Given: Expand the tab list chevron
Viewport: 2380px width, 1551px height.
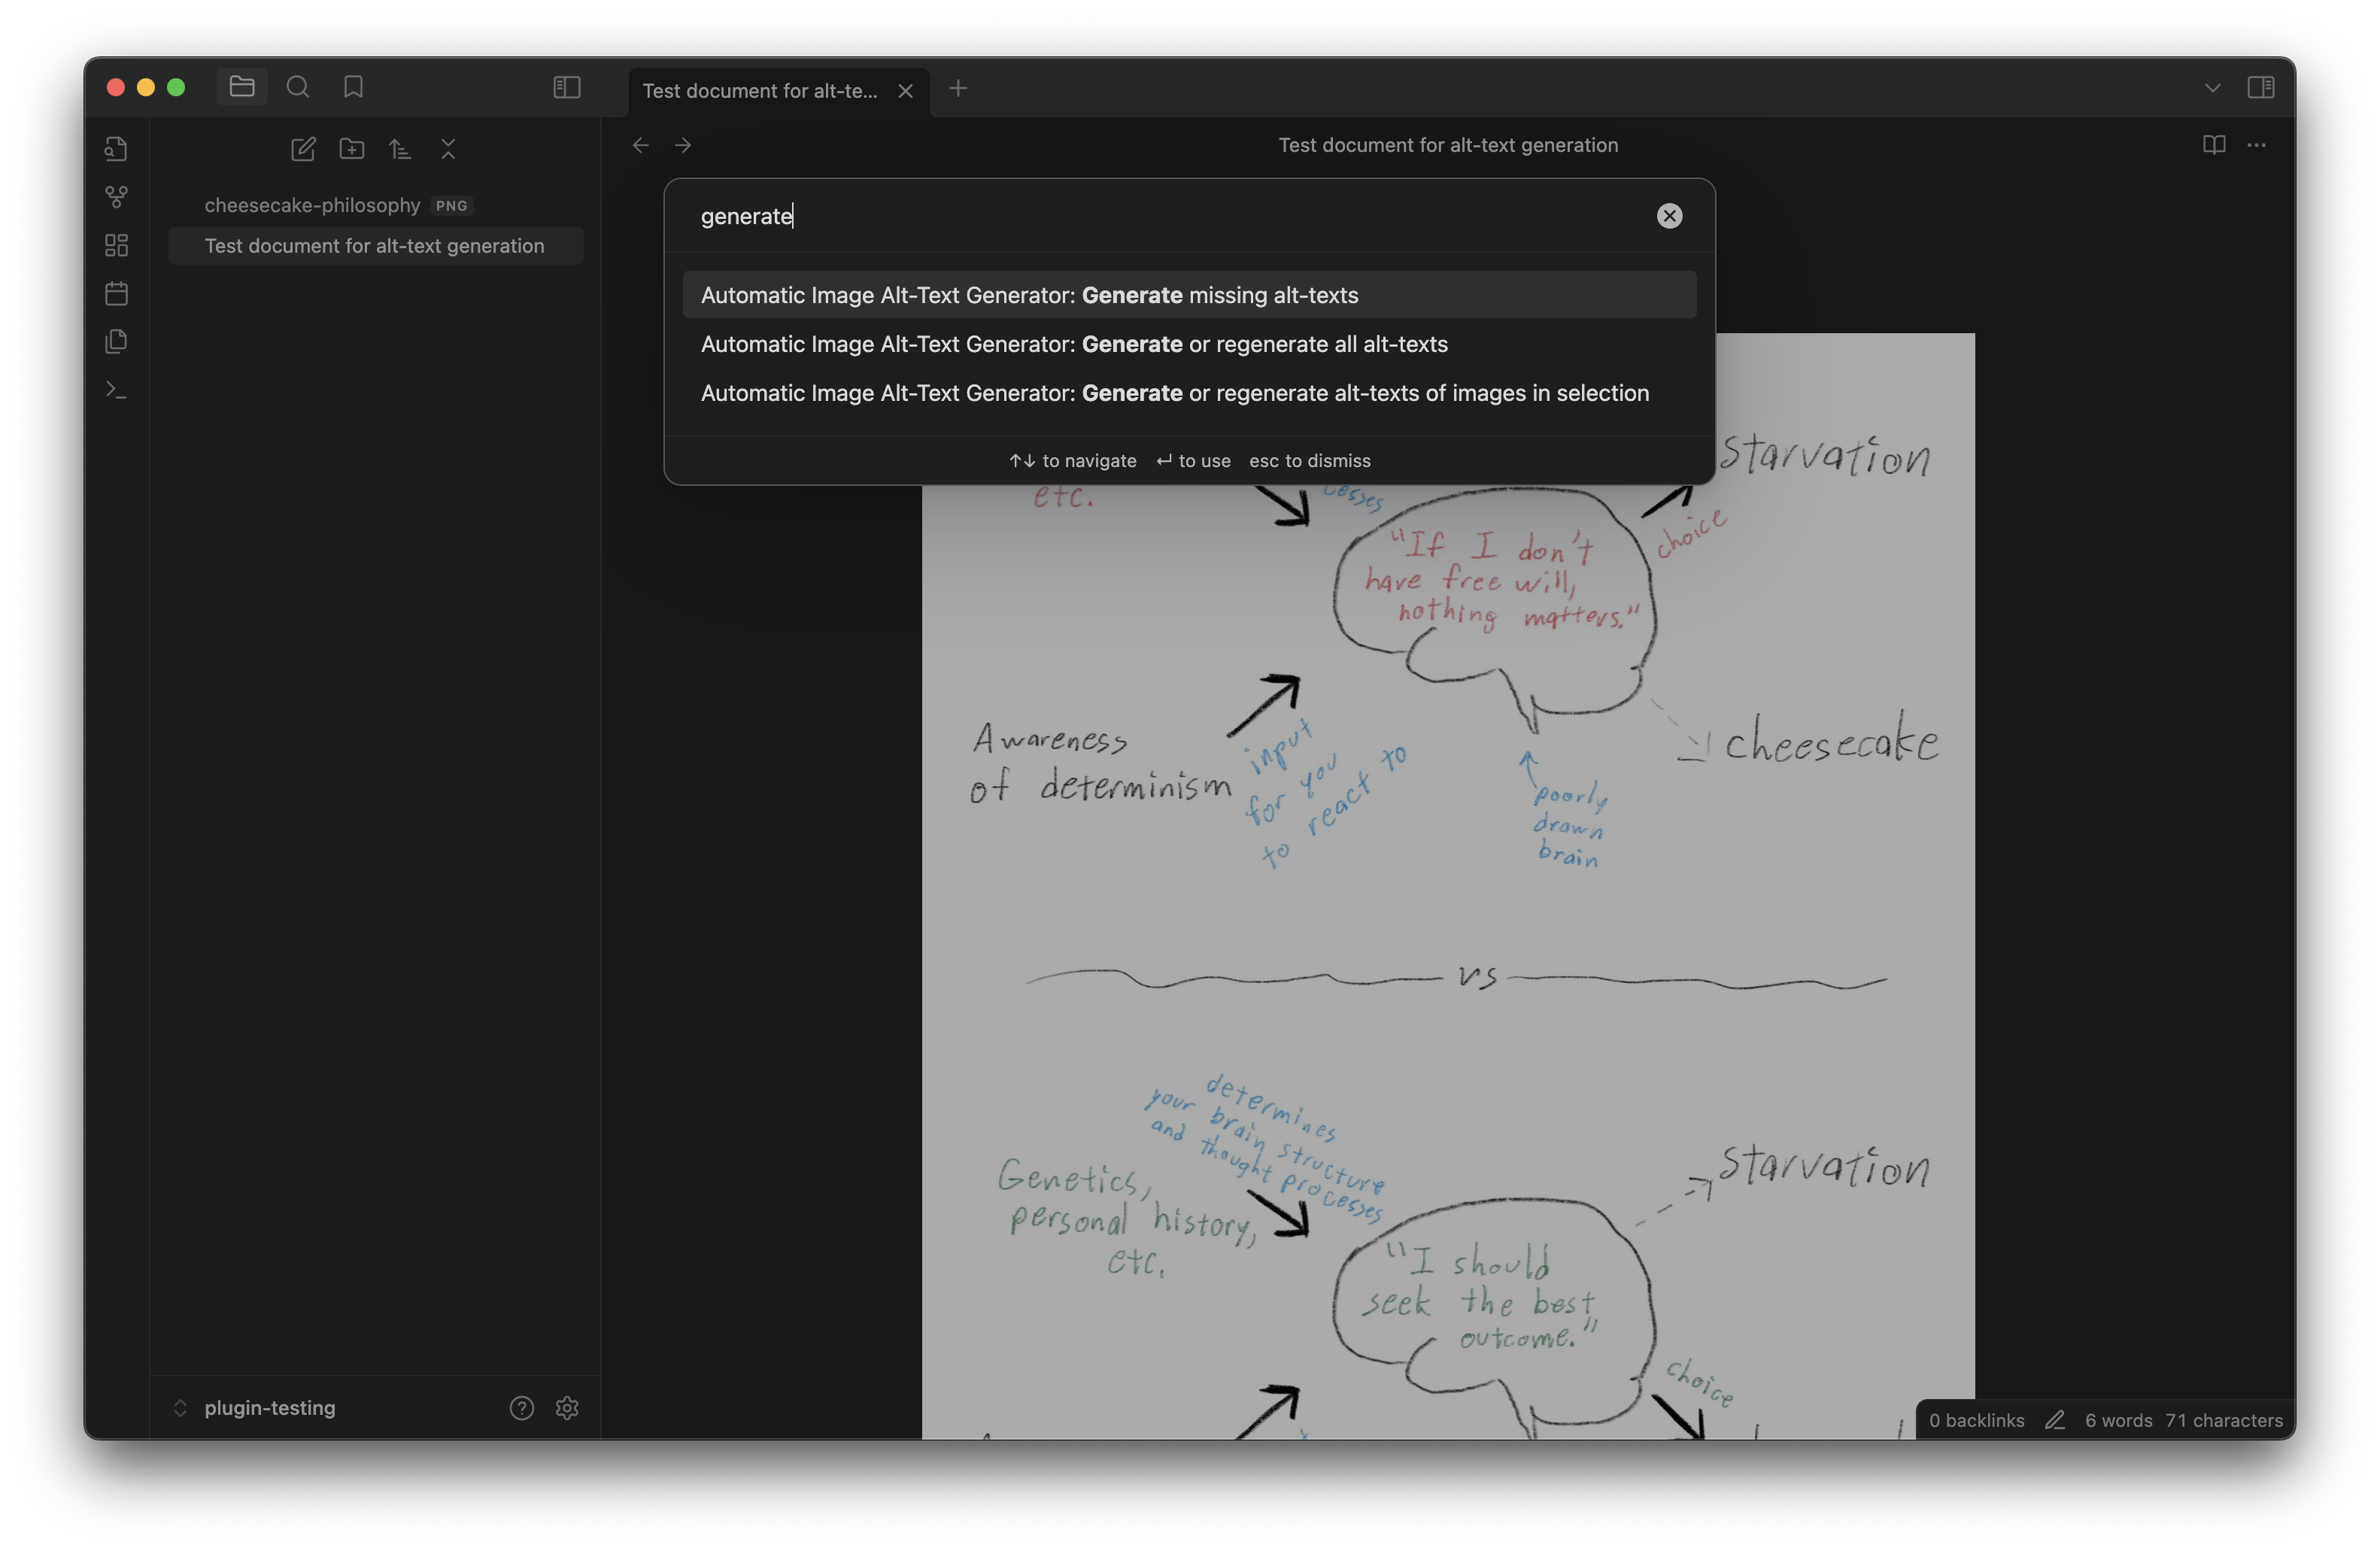Looking at the screenshot, I should [x=2212, y=88].
